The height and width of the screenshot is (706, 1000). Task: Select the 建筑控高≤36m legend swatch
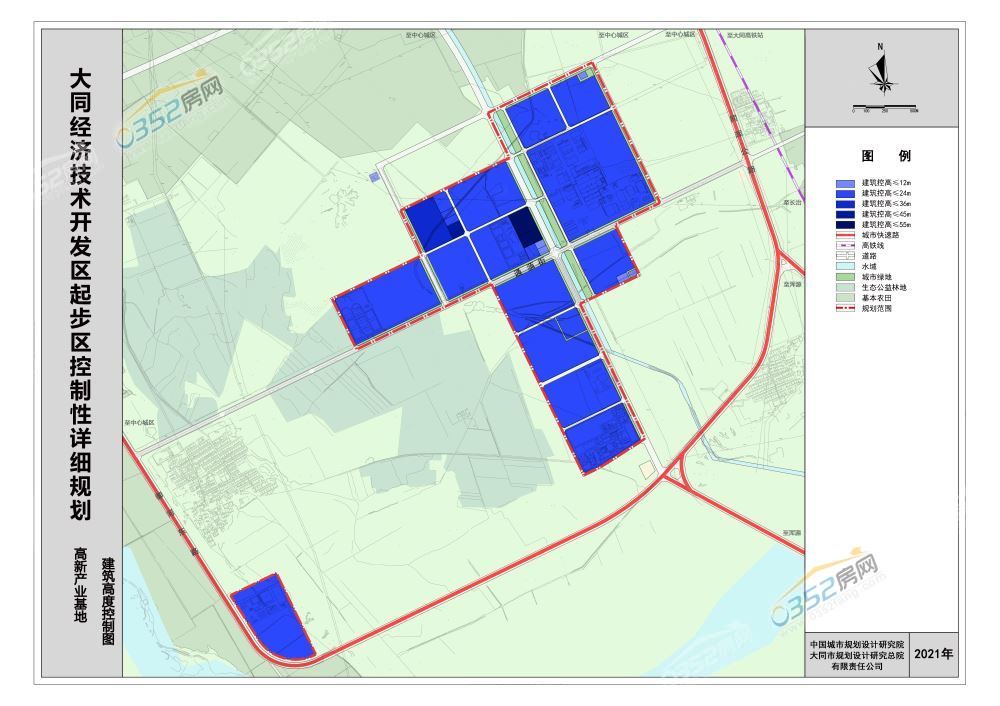click(x=845, y=204)
